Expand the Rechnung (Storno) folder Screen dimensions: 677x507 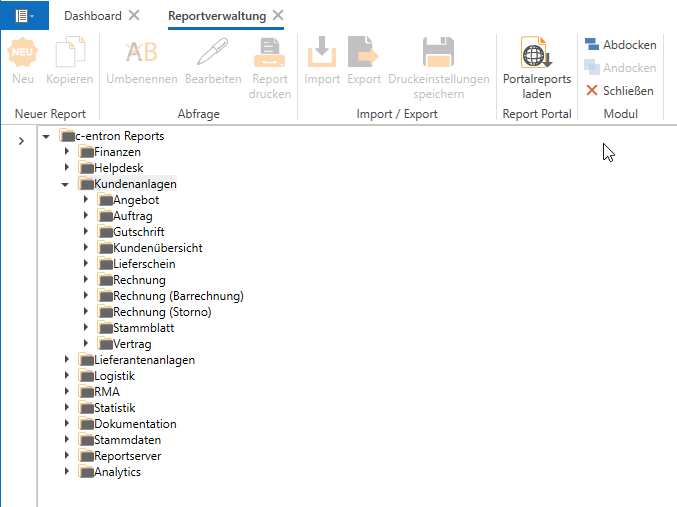[85, 311]
